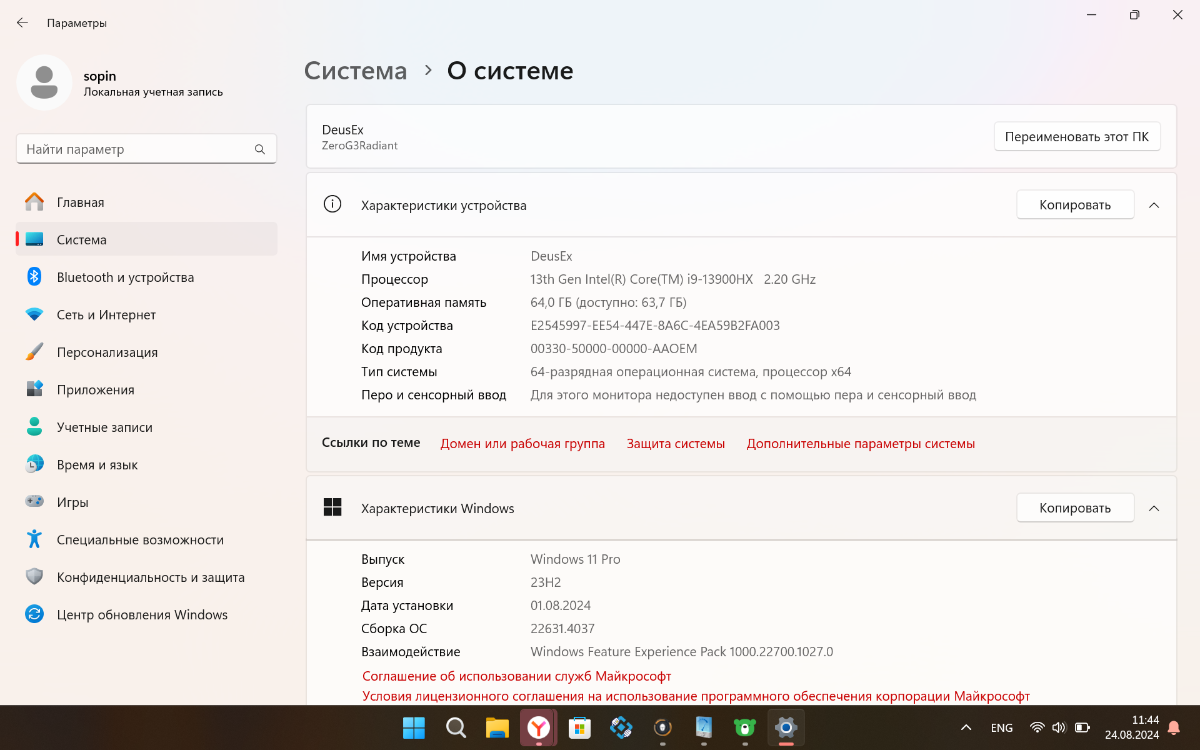Image resolution: width=1200 pixels, height=750 pixels.
Task: Select Приложения in the sidebar
Action: click(x=95, y=390)
